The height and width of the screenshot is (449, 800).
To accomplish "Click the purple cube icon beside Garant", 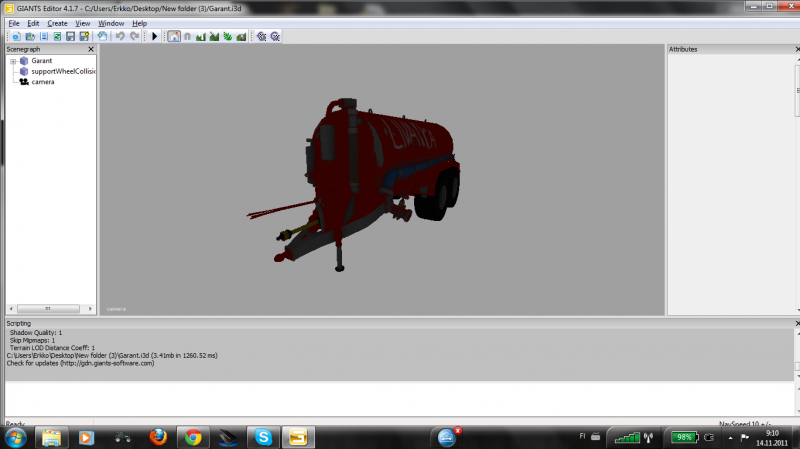I will [x=24, y=61].
